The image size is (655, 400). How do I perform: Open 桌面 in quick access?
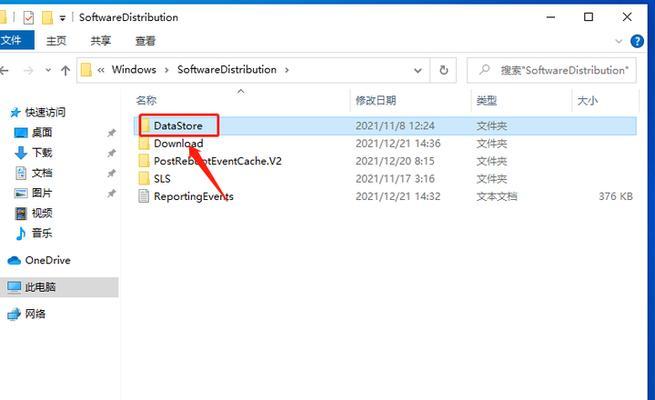(x=42, y=133)
